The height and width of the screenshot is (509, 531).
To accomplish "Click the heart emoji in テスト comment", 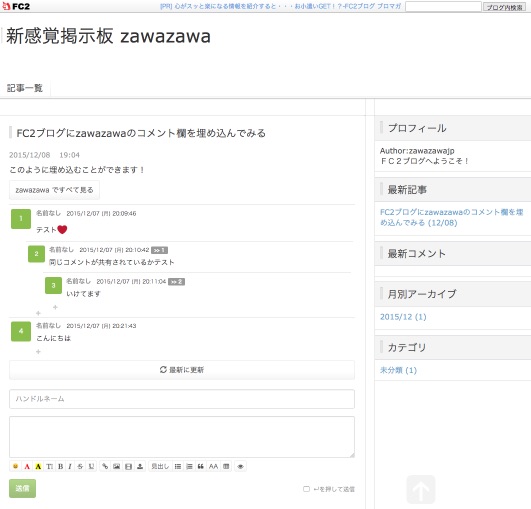I will [62, 230].
